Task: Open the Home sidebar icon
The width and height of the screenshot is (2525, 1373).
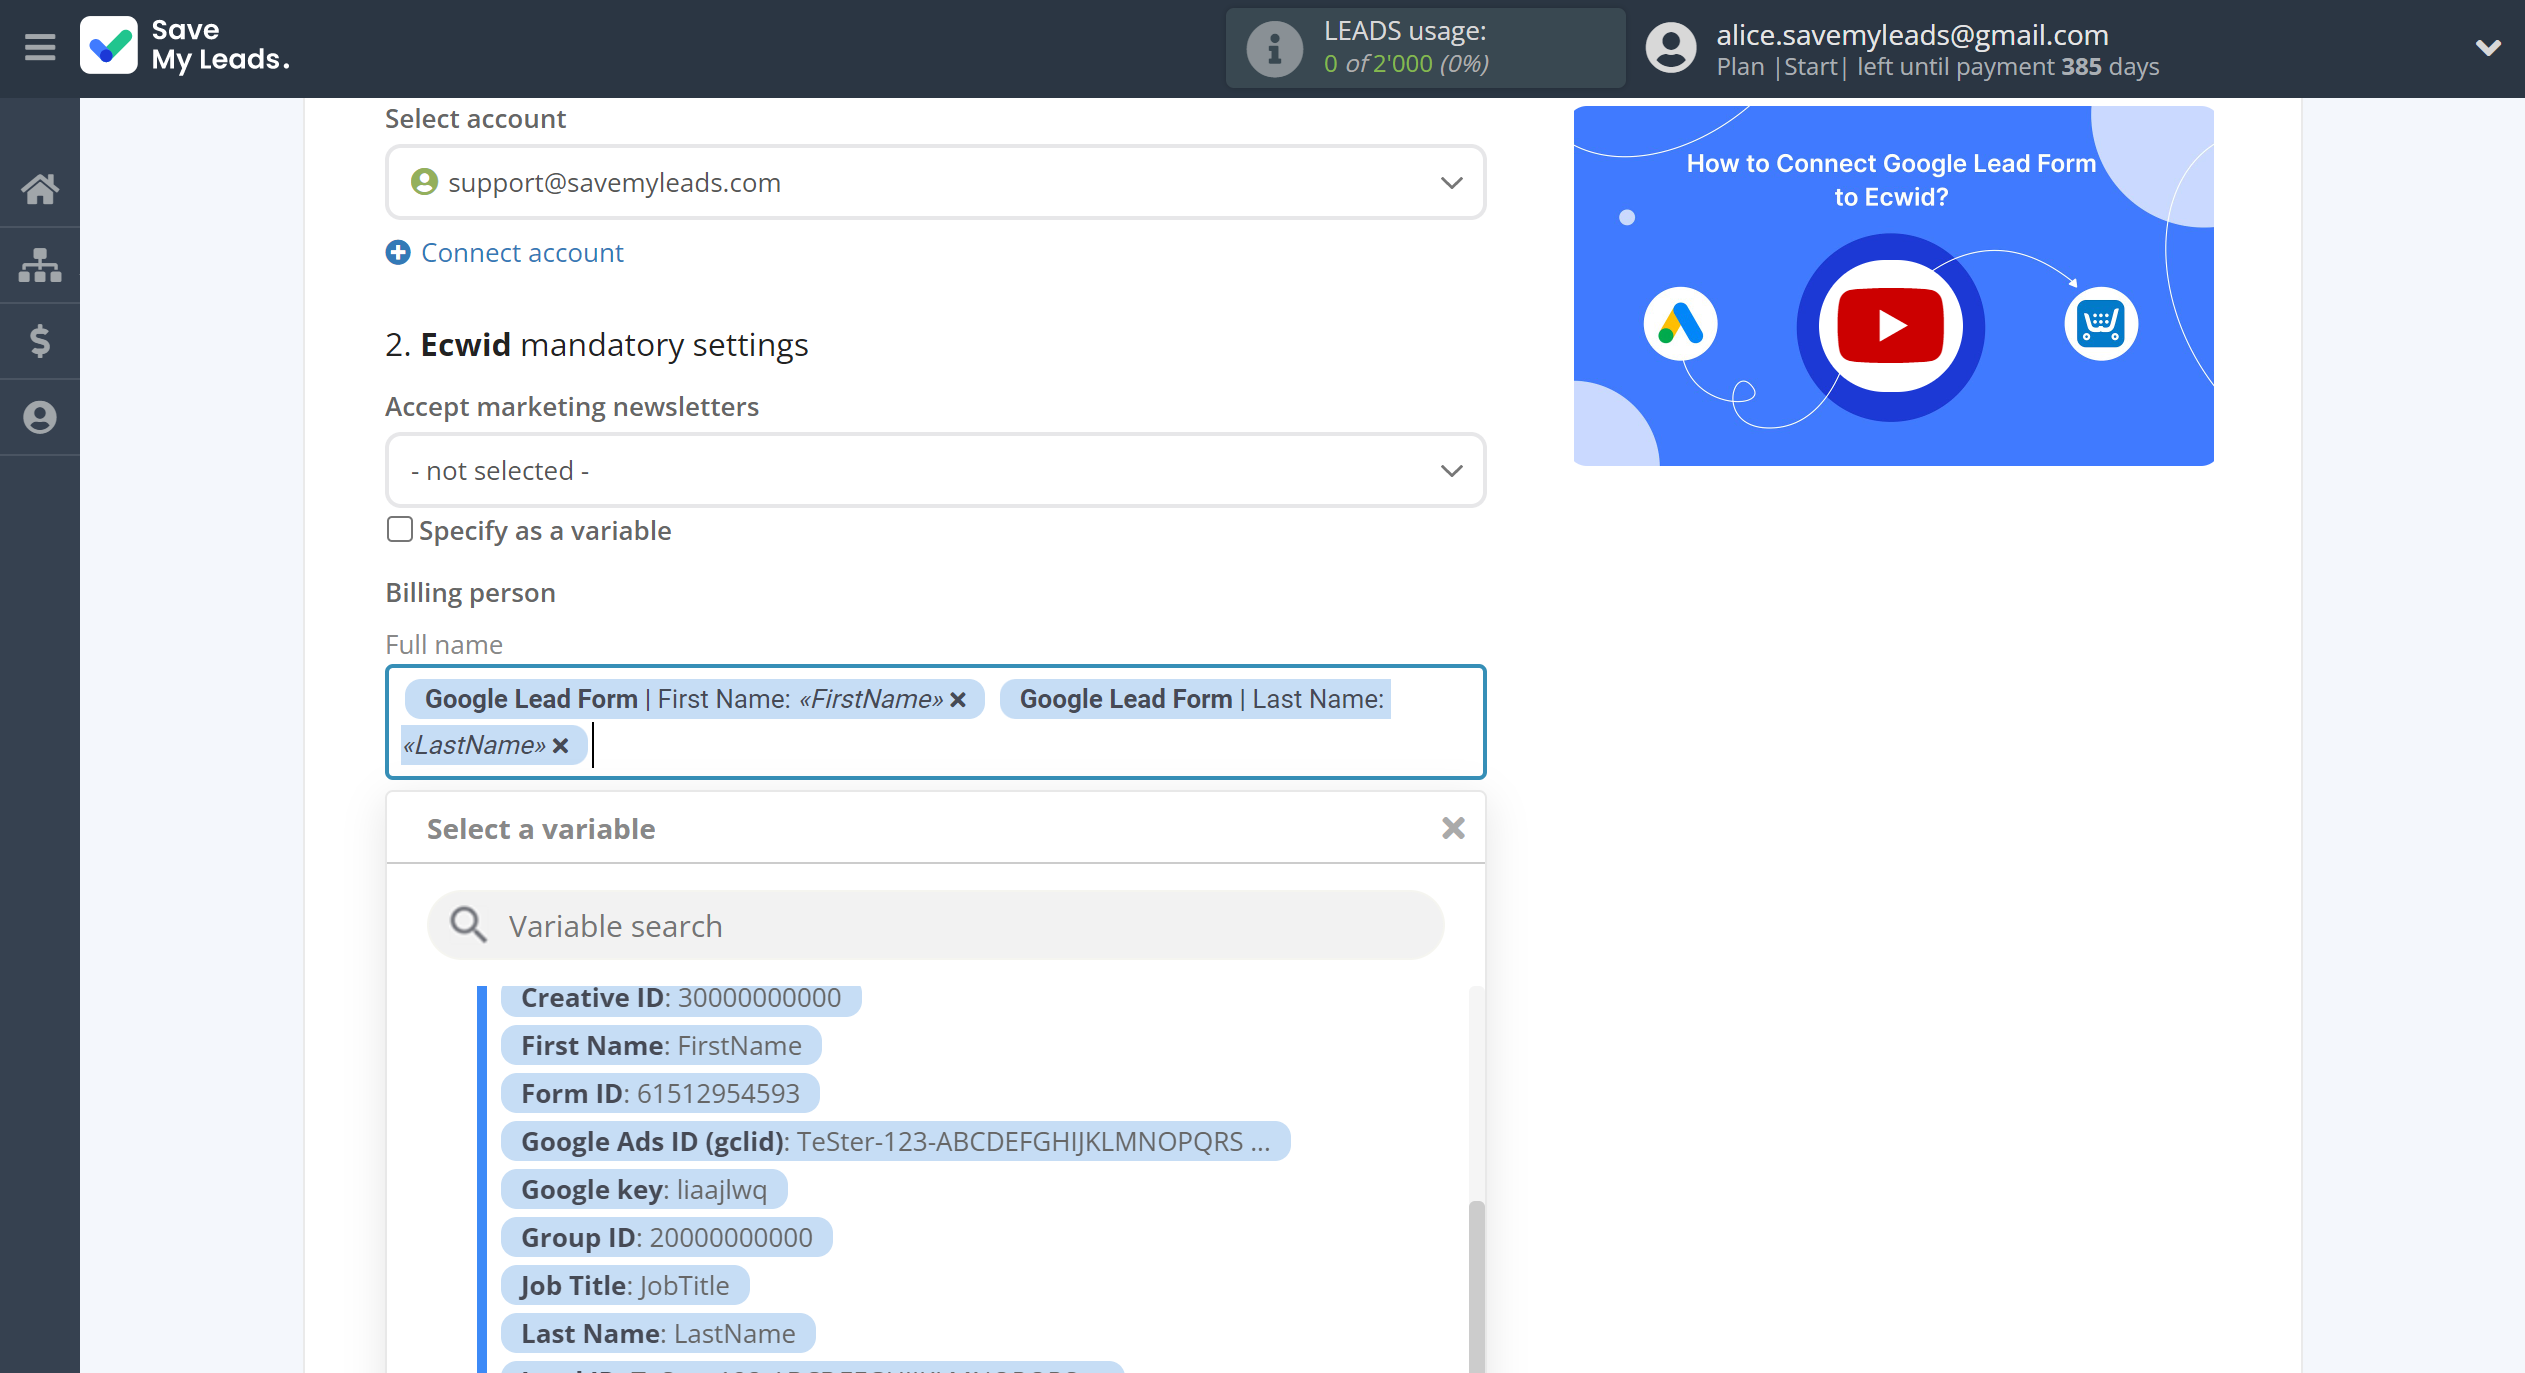Action: point(40,189)
